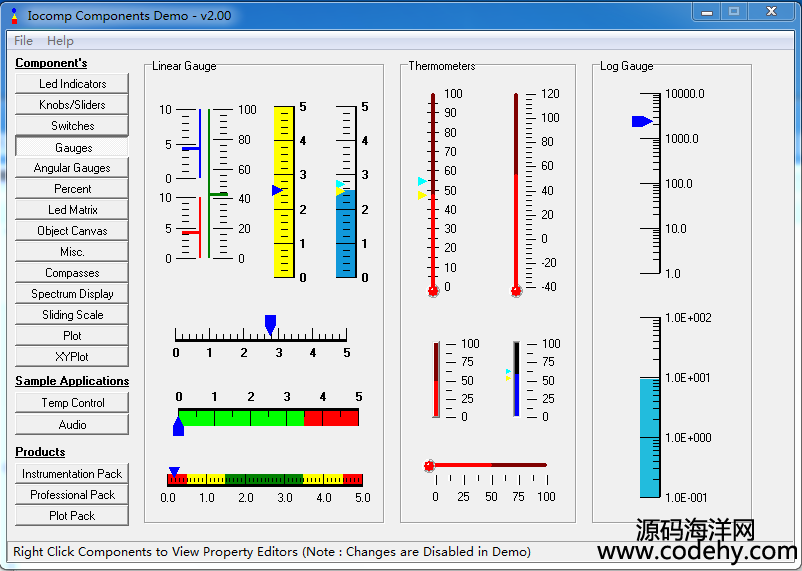Click the Thermometers group label
The width and height of the screenshot is (802, 571).
[x=442, y=66]
